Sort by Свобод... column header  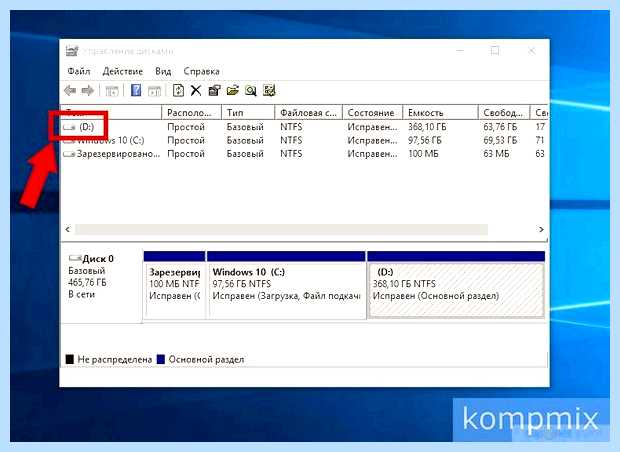tap(504, 113)
